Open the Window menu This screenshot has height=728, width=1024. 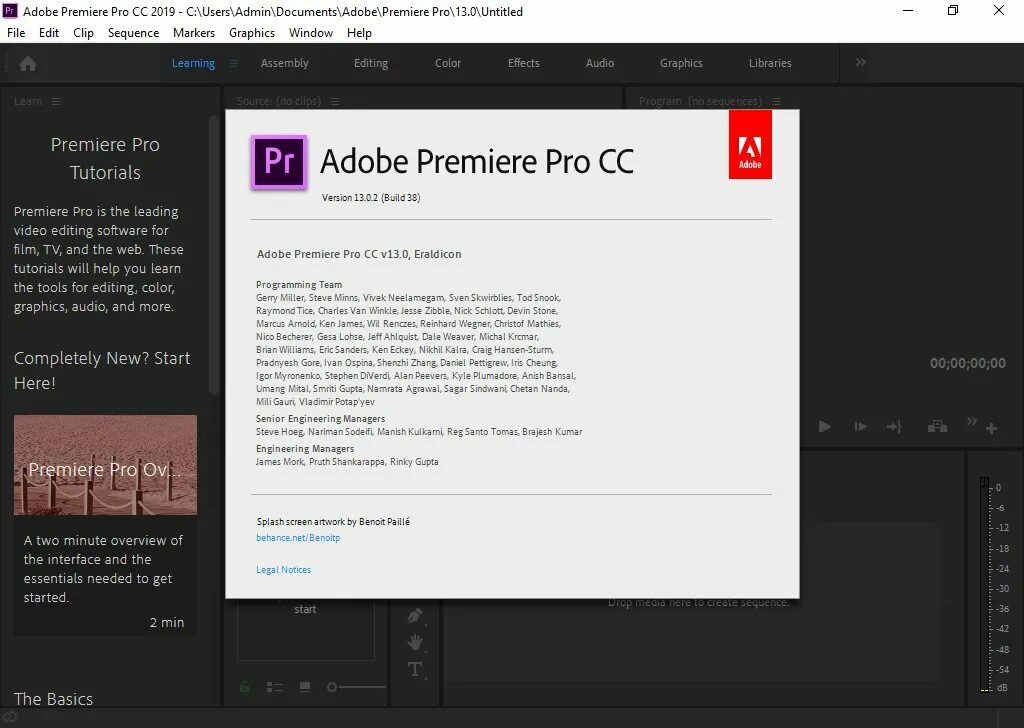pyautogui.click(x=311, y=33)
